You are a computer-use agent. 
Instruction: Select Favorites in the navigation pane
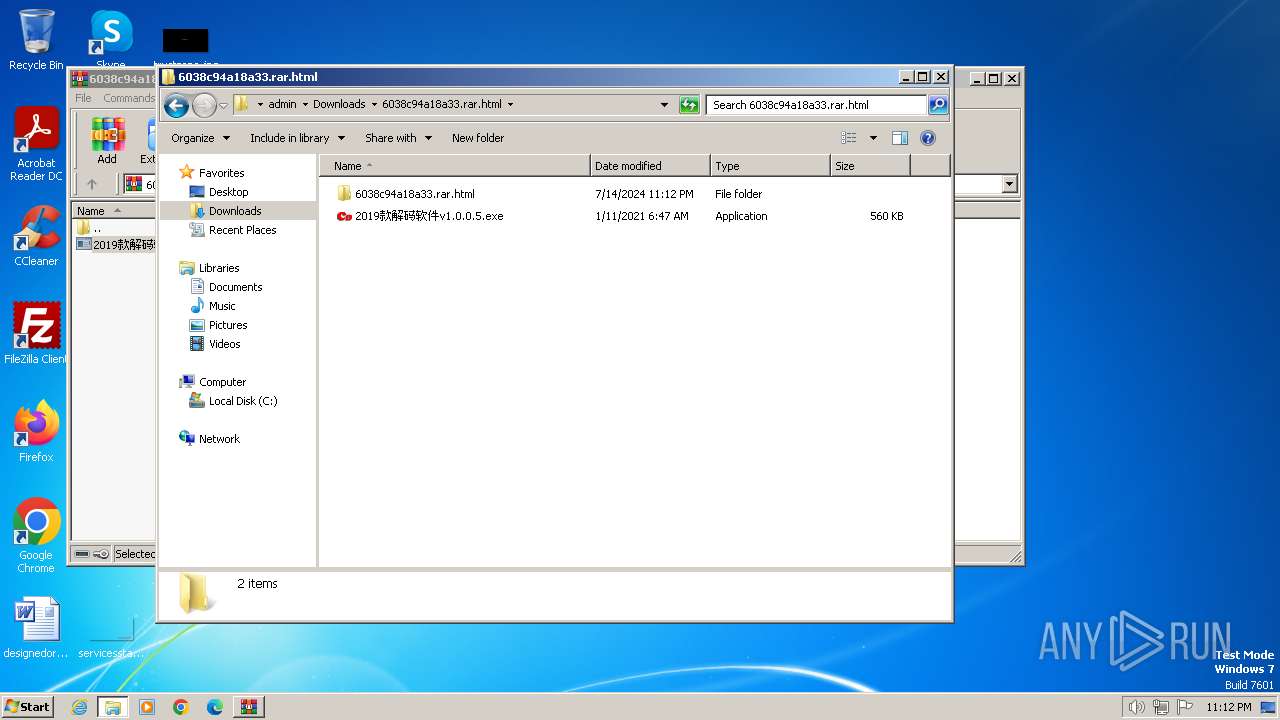(221, 173)
